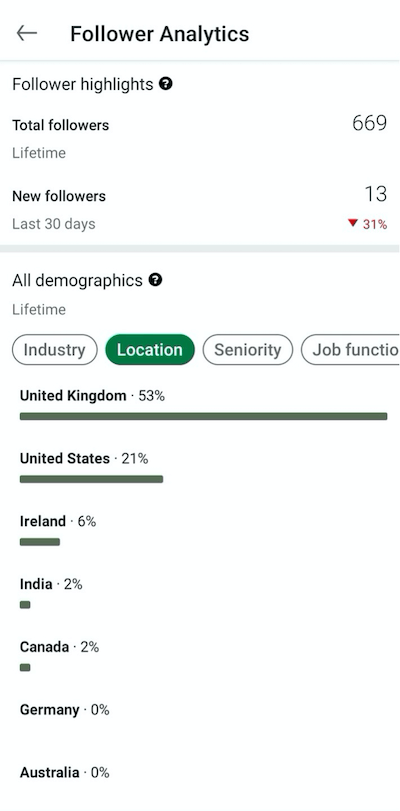
Task: Switch to the Seniority filter chip
Action: click(247, 350)
